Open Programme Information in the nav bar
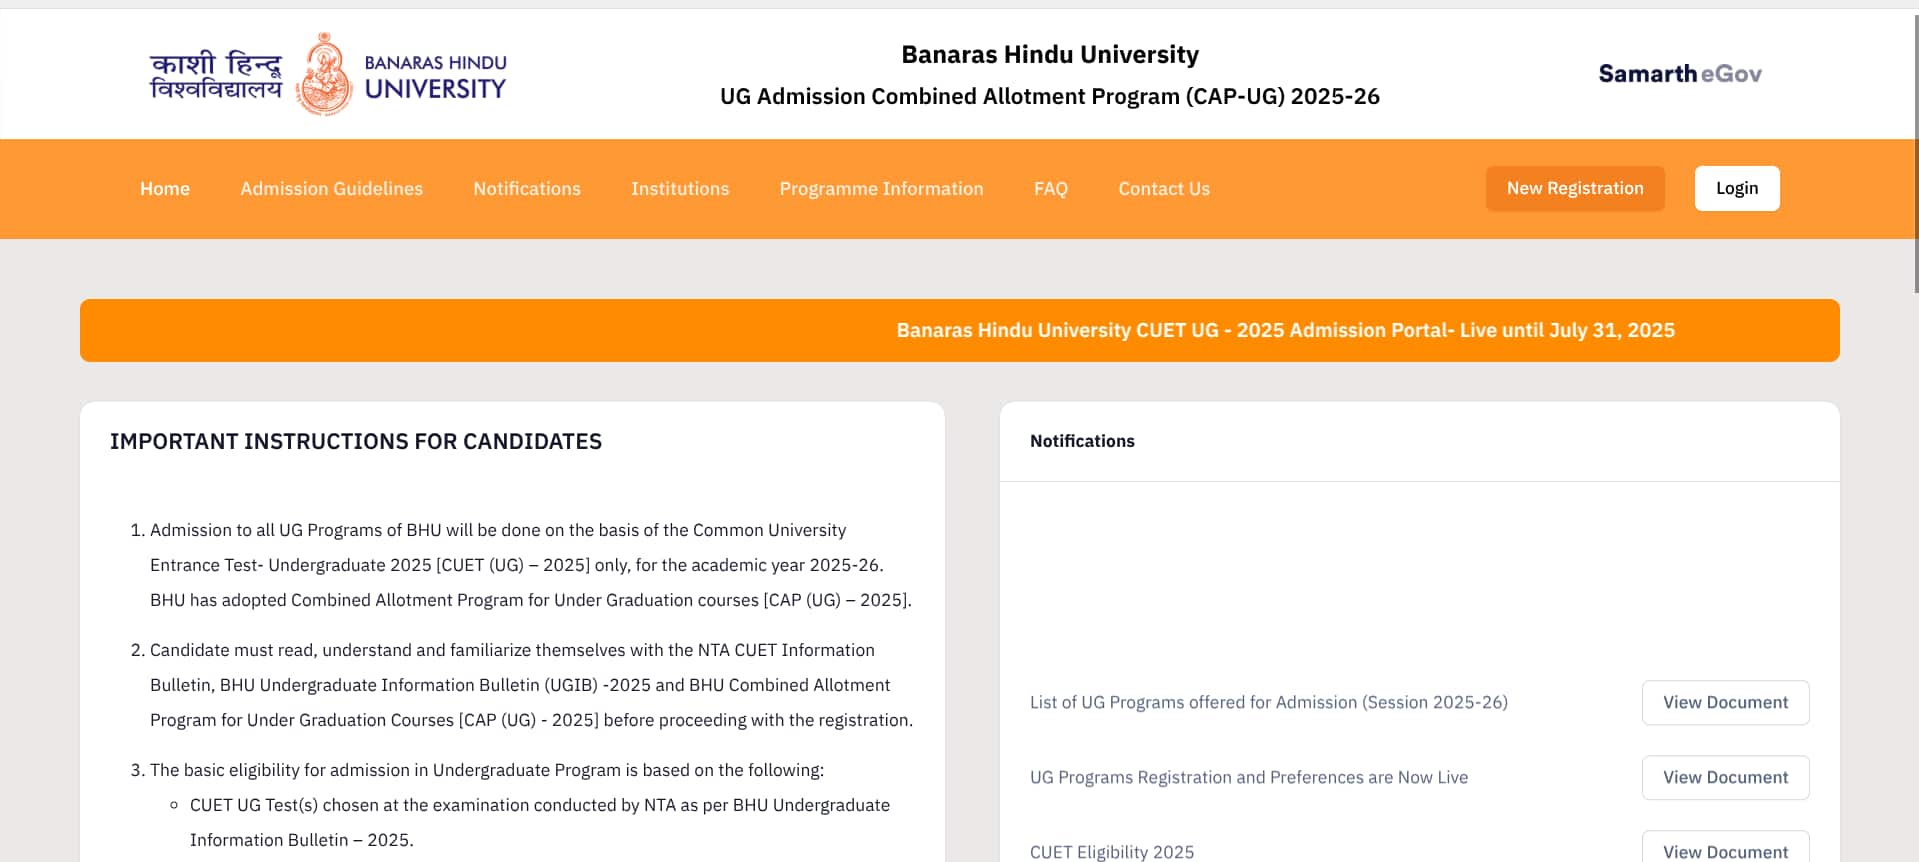 pos(881,189)
